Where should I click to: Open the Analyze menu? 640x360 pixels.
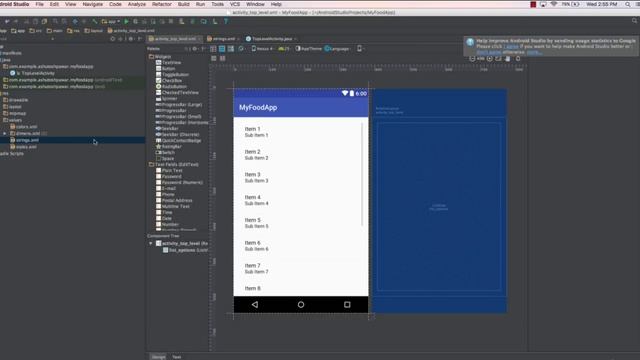tap(137, 4)
